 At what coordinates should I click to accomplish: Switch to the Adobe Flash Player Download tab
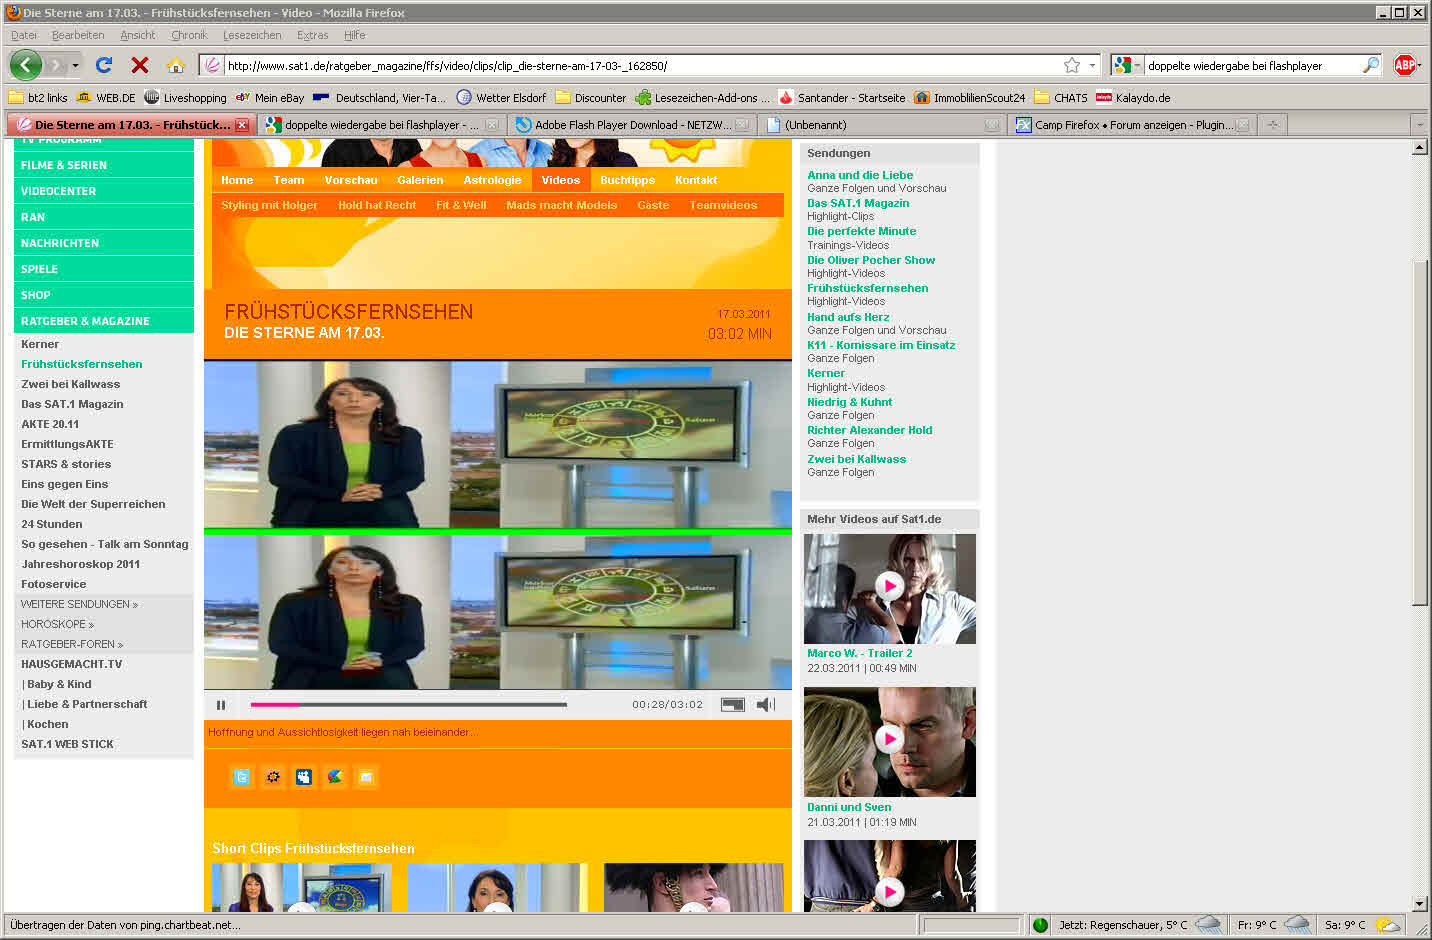coord(632,125)
